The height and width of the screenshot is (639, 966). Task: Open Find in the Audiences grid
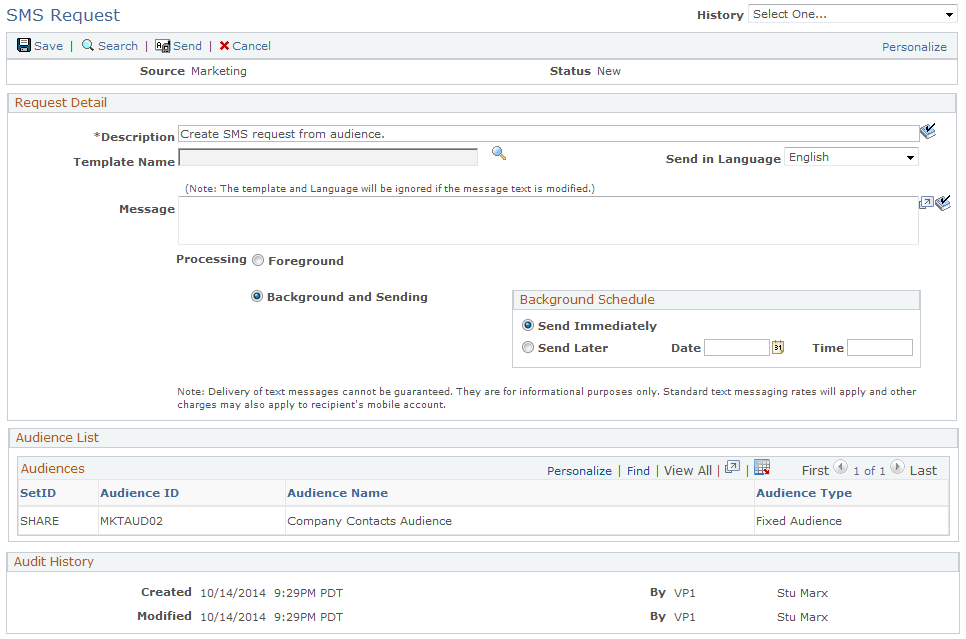tap(638, 470)
